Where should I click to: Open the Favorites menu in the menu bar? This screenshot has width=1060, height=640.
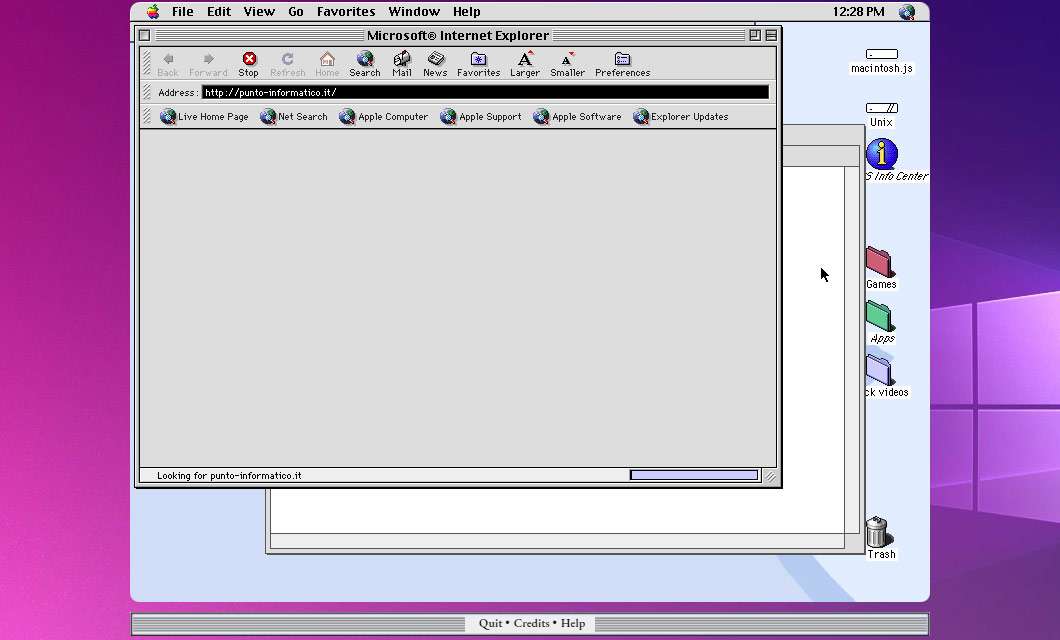click(346, 11)
